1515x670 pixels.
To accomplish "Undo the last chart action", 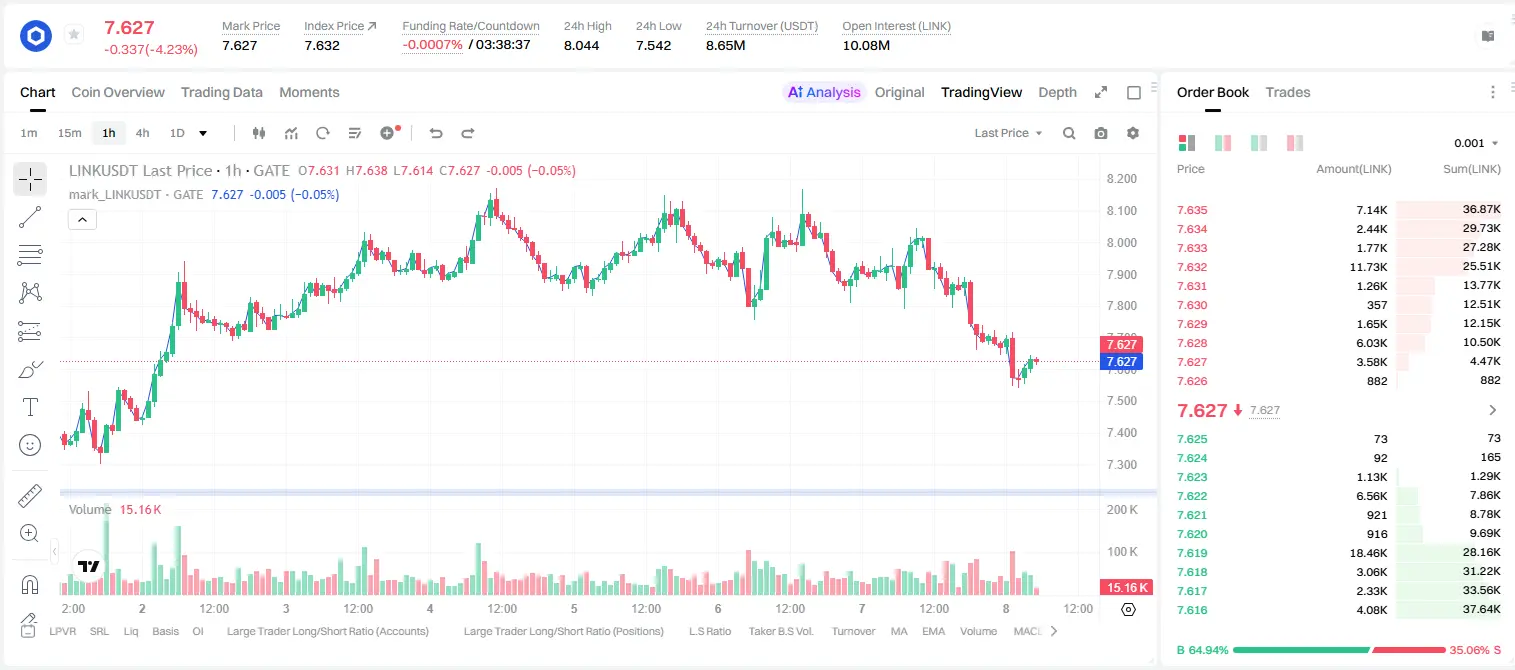I will point(436,133).
